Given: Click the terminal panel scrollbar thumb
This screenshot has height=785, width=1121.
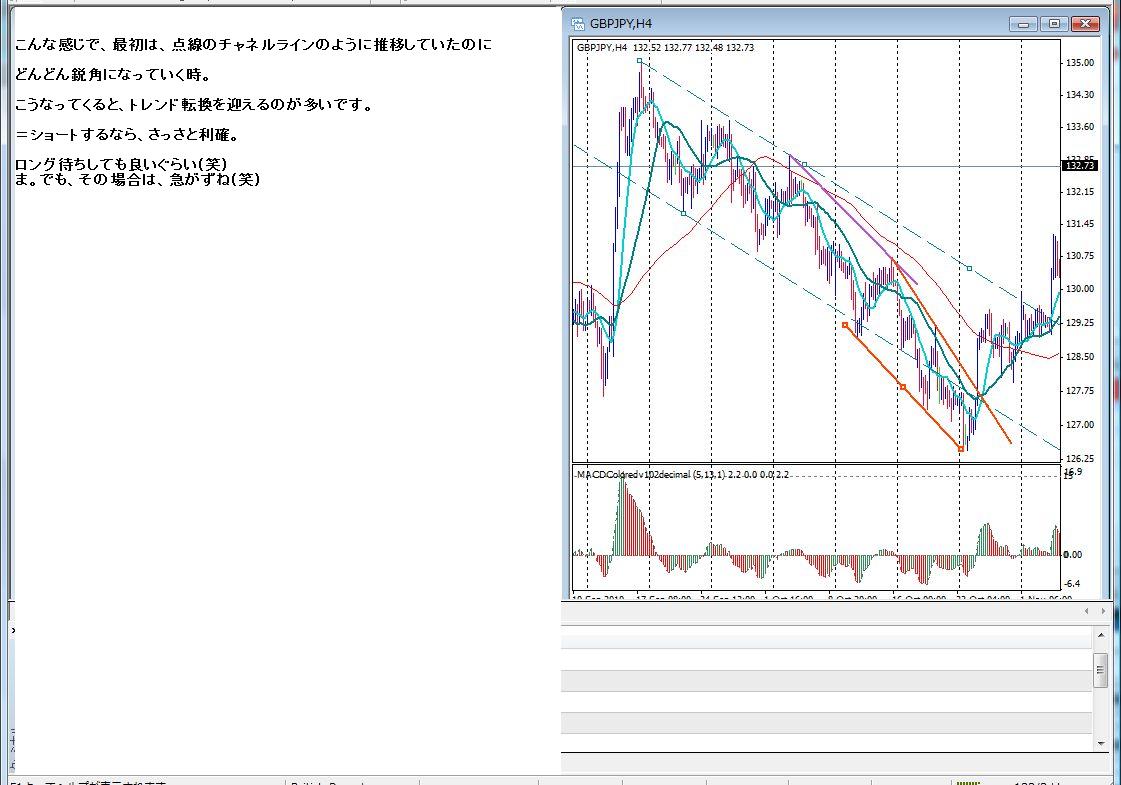Looking at the screenshot, I should (1100, 671).
